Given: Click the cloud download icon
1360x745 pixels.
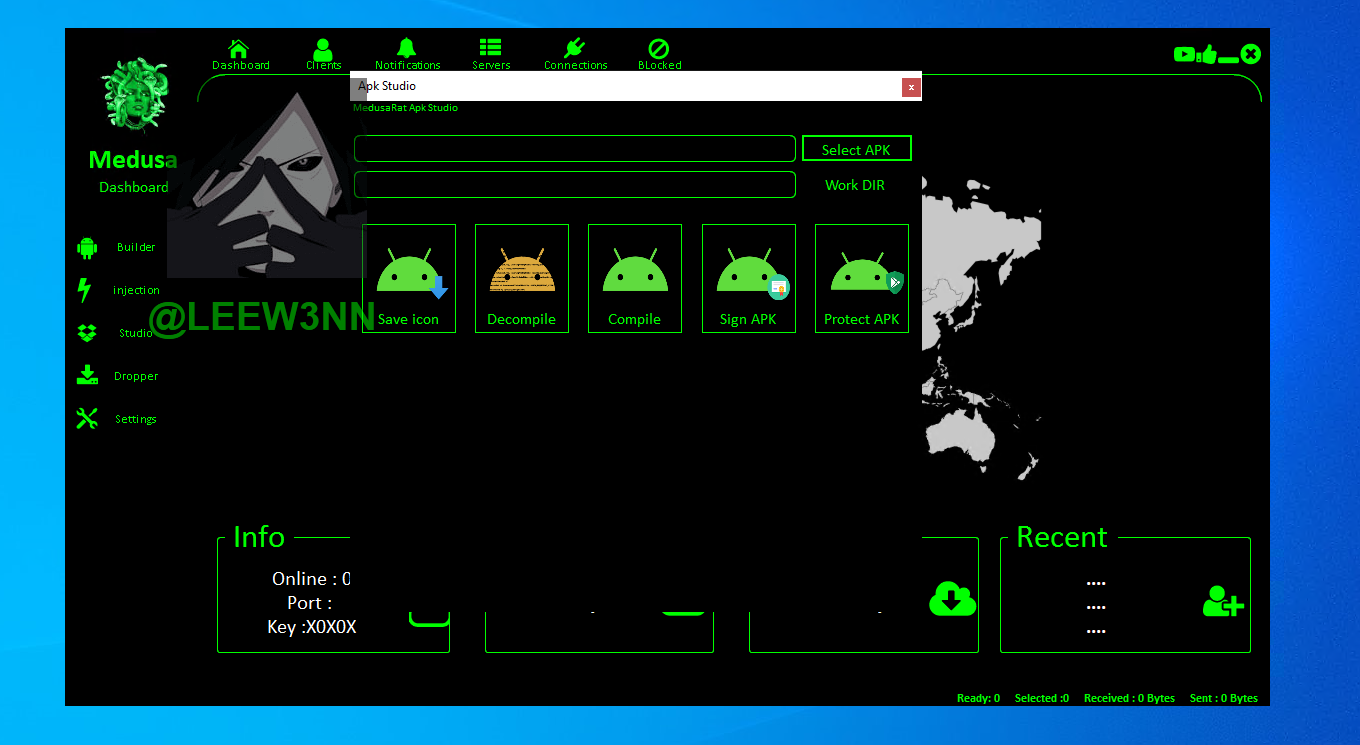Looking at the screenshot, I should pos(952,598).
